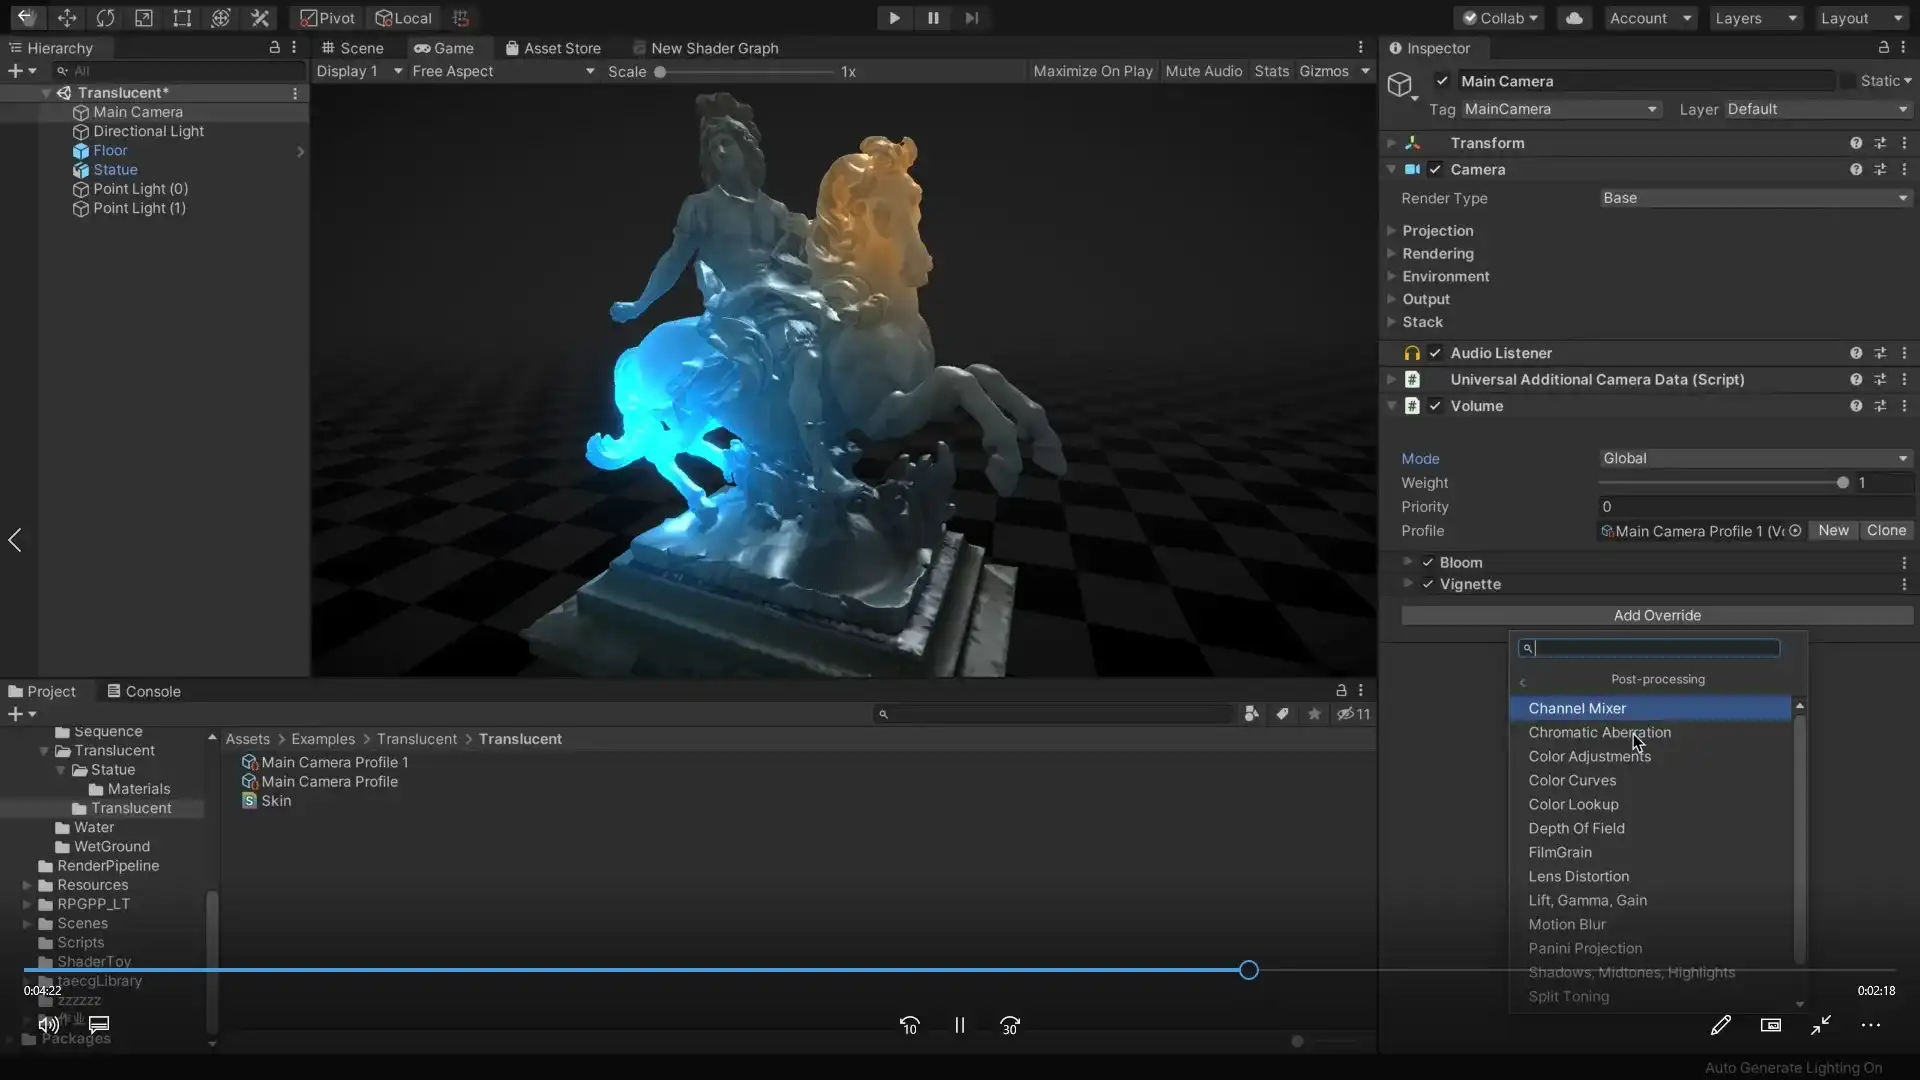Click the pencil annotation icon bottom right
Screen dimensions: 1920x1080
[1721, 1025]
